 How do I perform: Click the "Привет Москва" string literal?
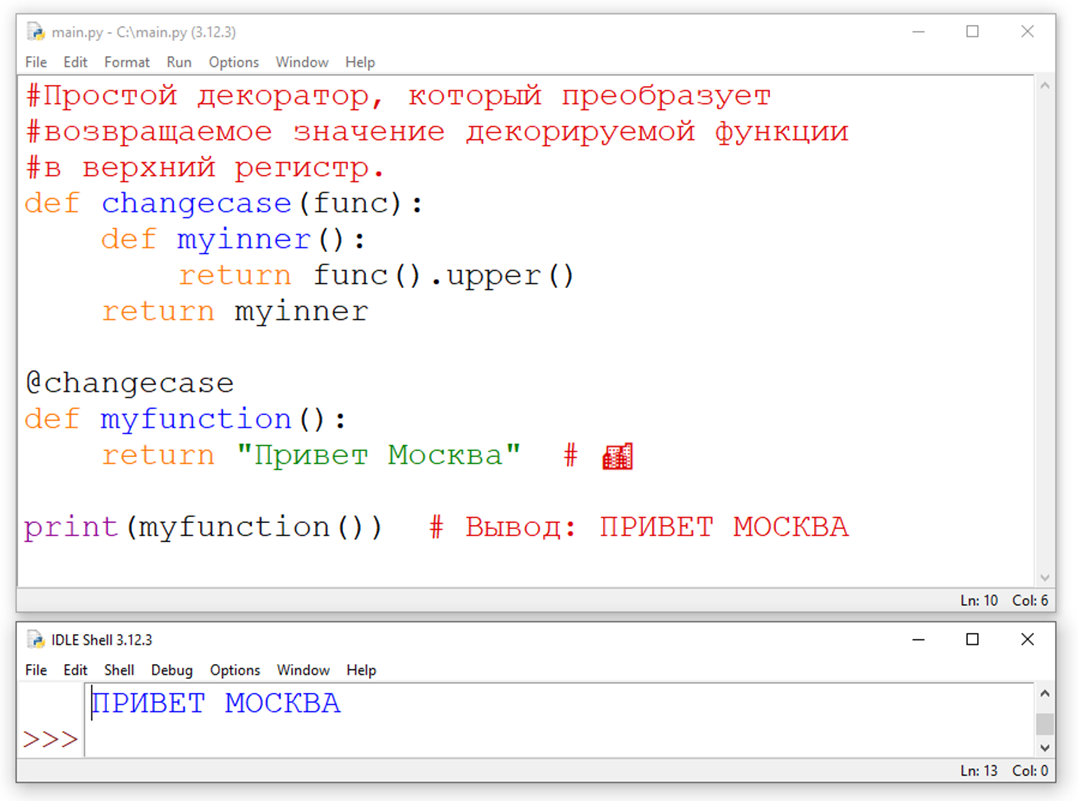pyautogui.click(x=379, y=455)
